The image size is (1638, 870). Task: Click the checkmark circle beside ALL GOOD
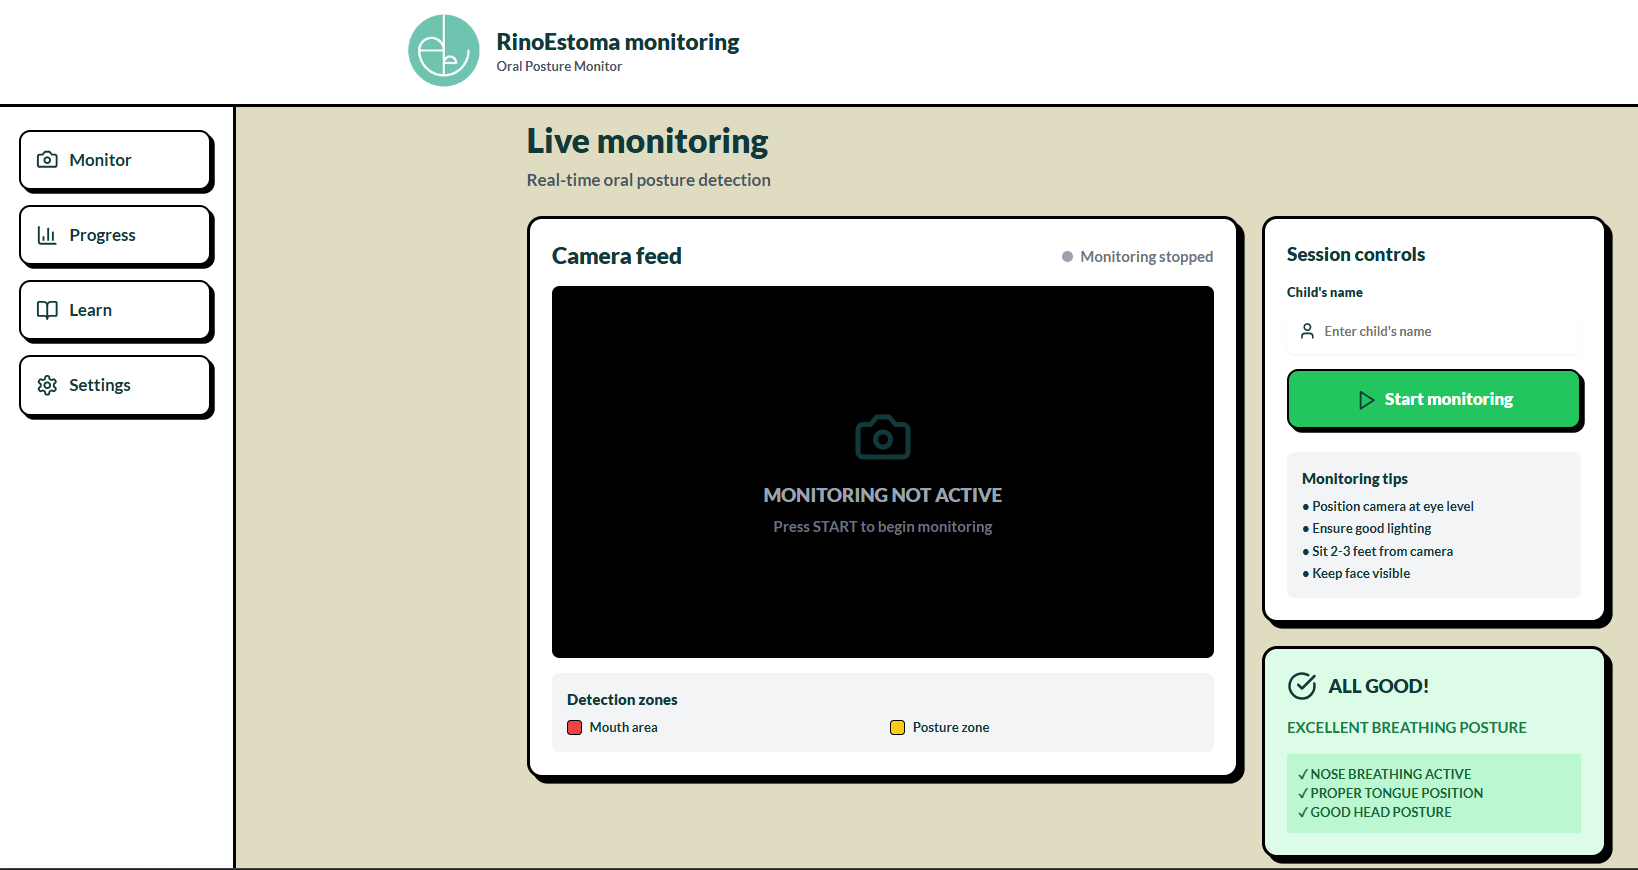[1302, 686]
